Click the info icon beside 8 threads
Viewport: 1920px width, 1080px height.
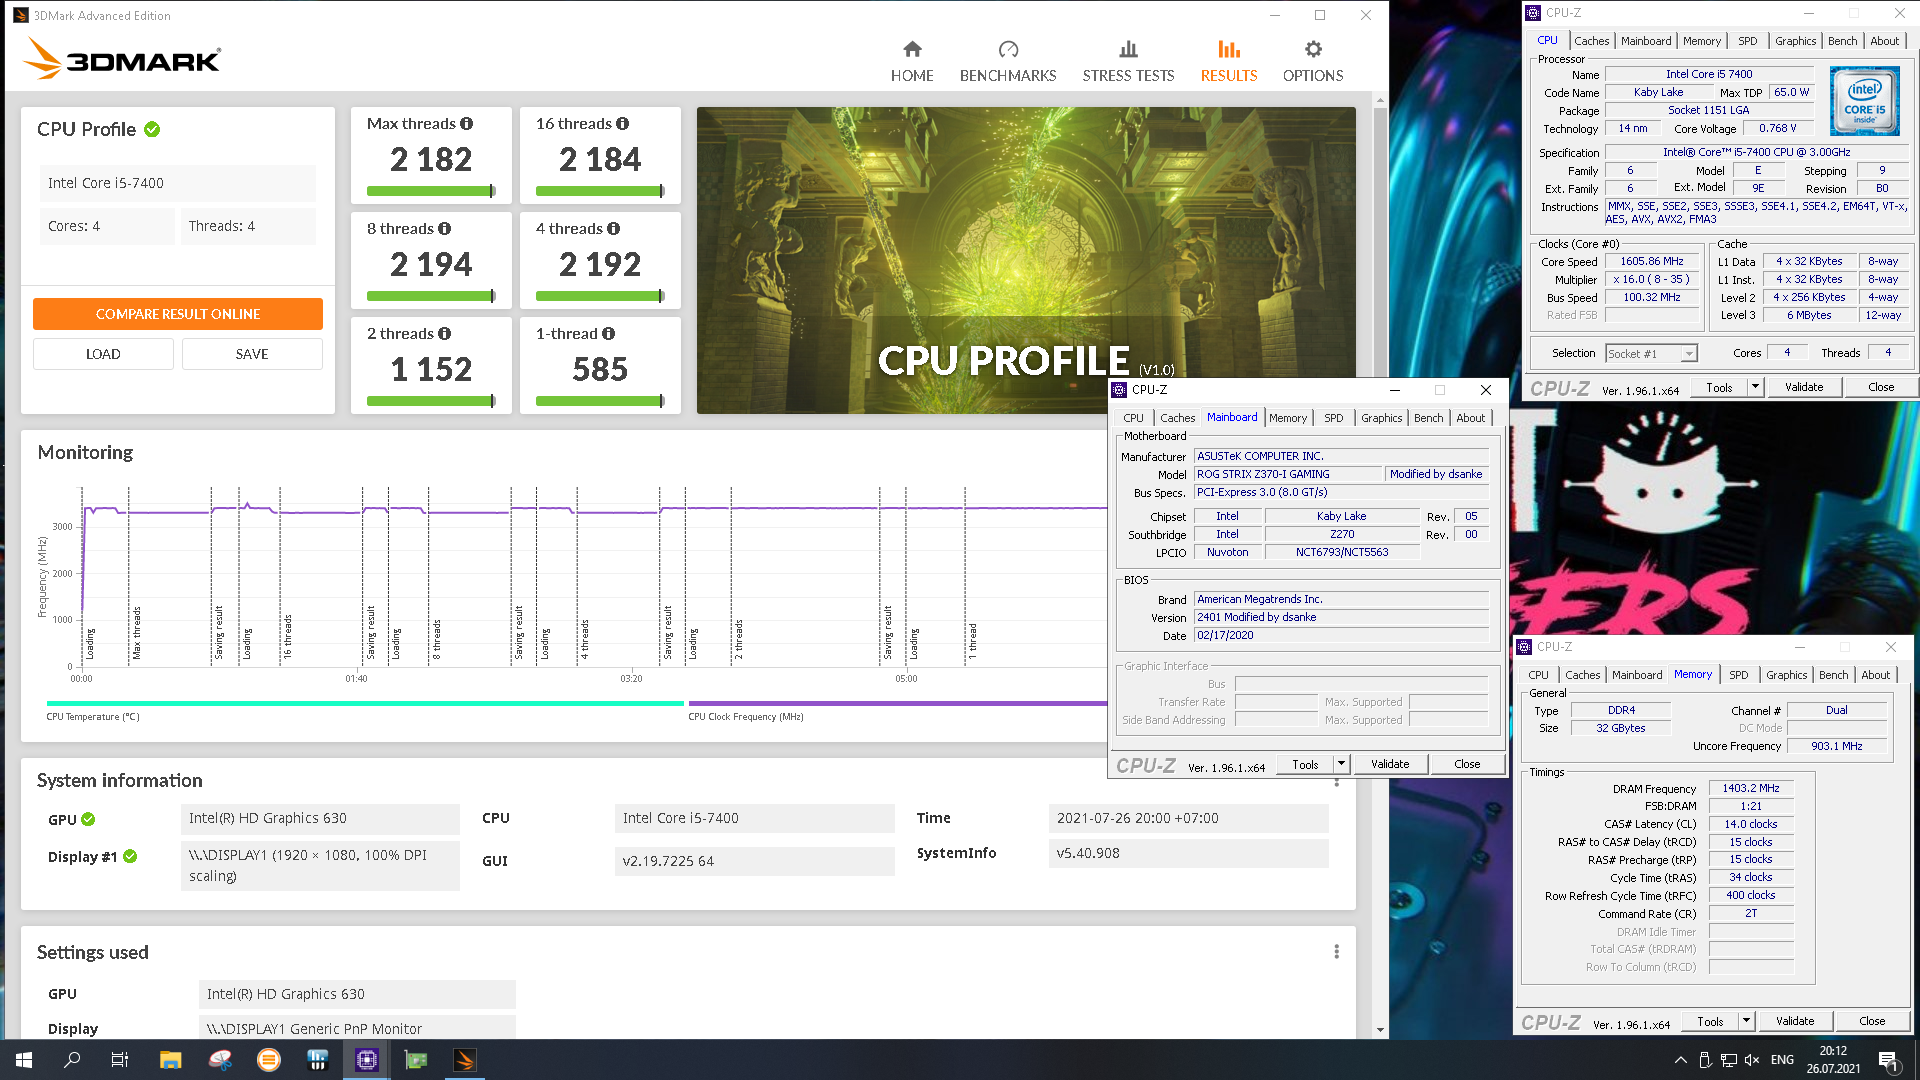pyautogui.click(x=445, y=229)
